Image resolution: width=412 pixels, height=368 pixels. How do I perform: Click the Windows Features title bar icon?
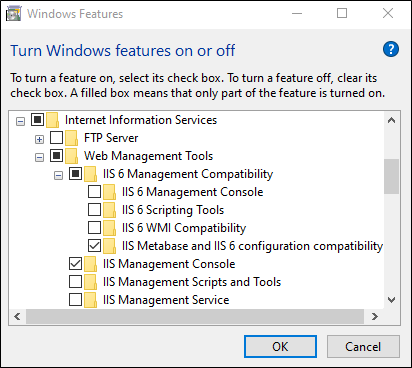coord(14,14)
